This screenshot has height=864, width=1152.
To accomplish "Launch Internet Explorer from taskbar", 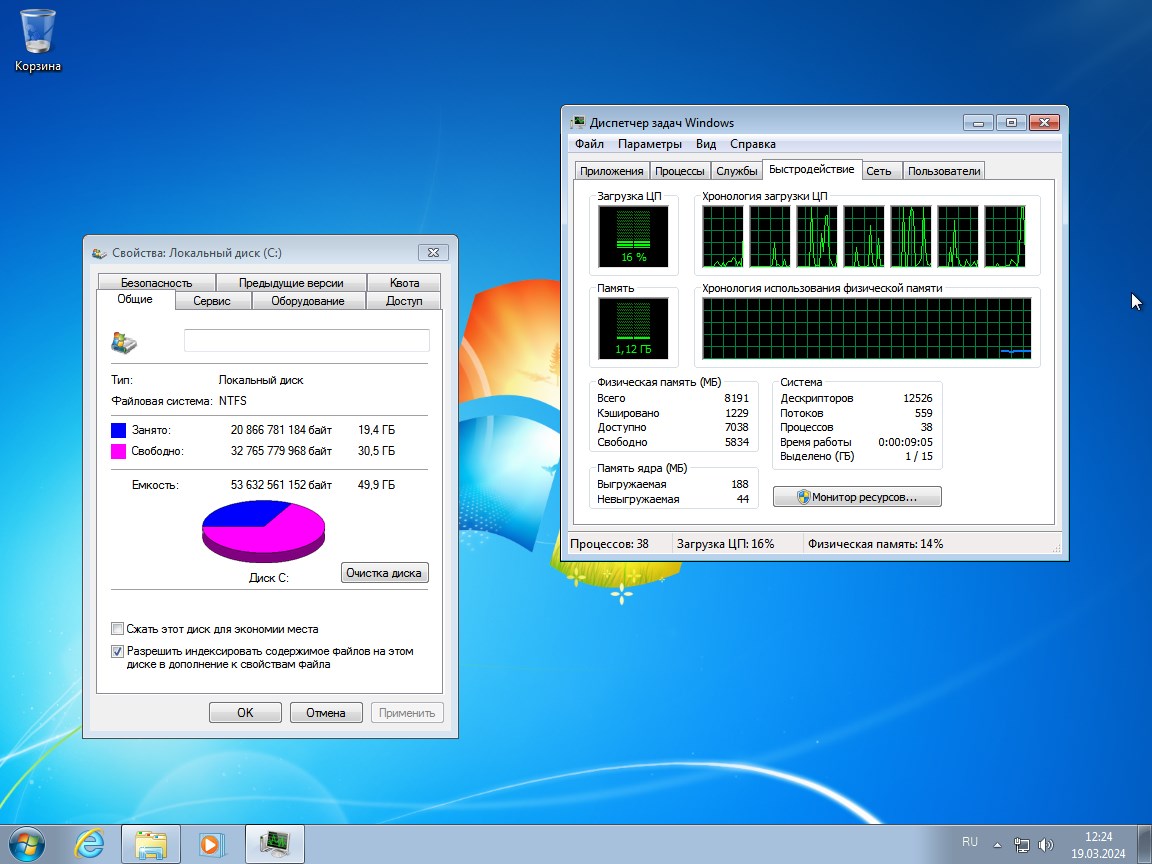I will coord(89,843).
